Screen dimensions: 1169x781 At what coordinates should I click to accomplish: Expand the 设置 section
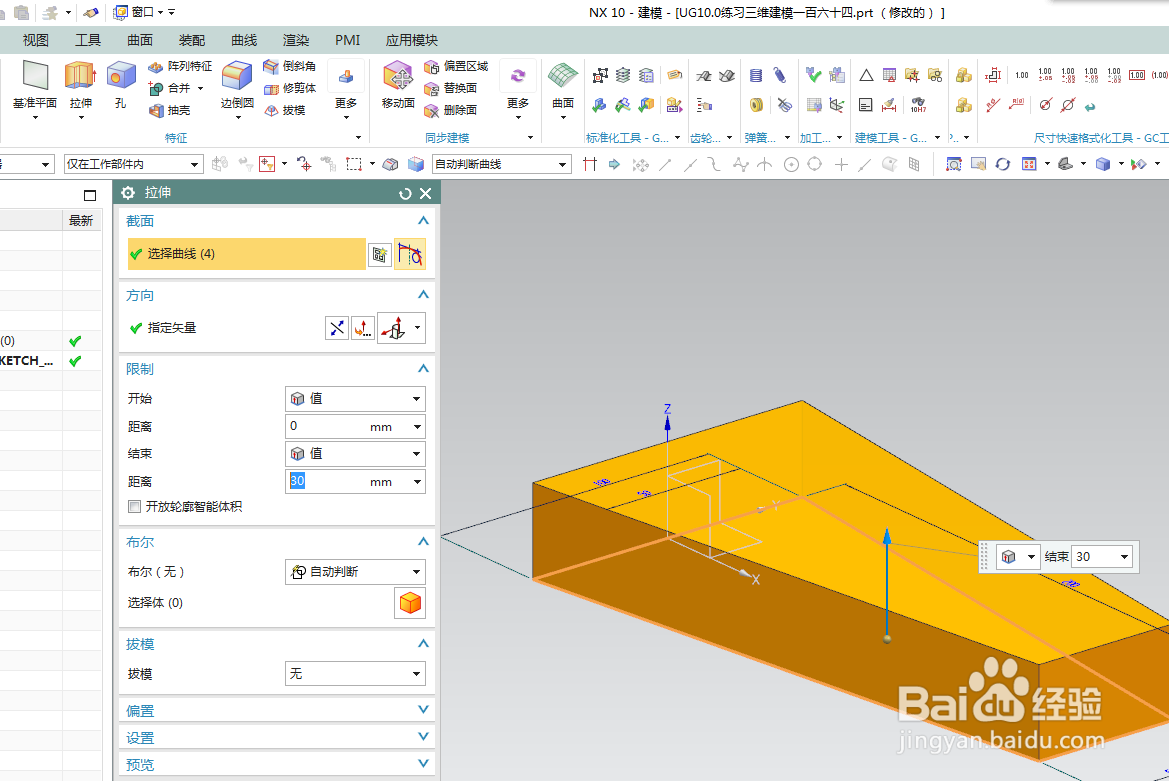[423, 736]
